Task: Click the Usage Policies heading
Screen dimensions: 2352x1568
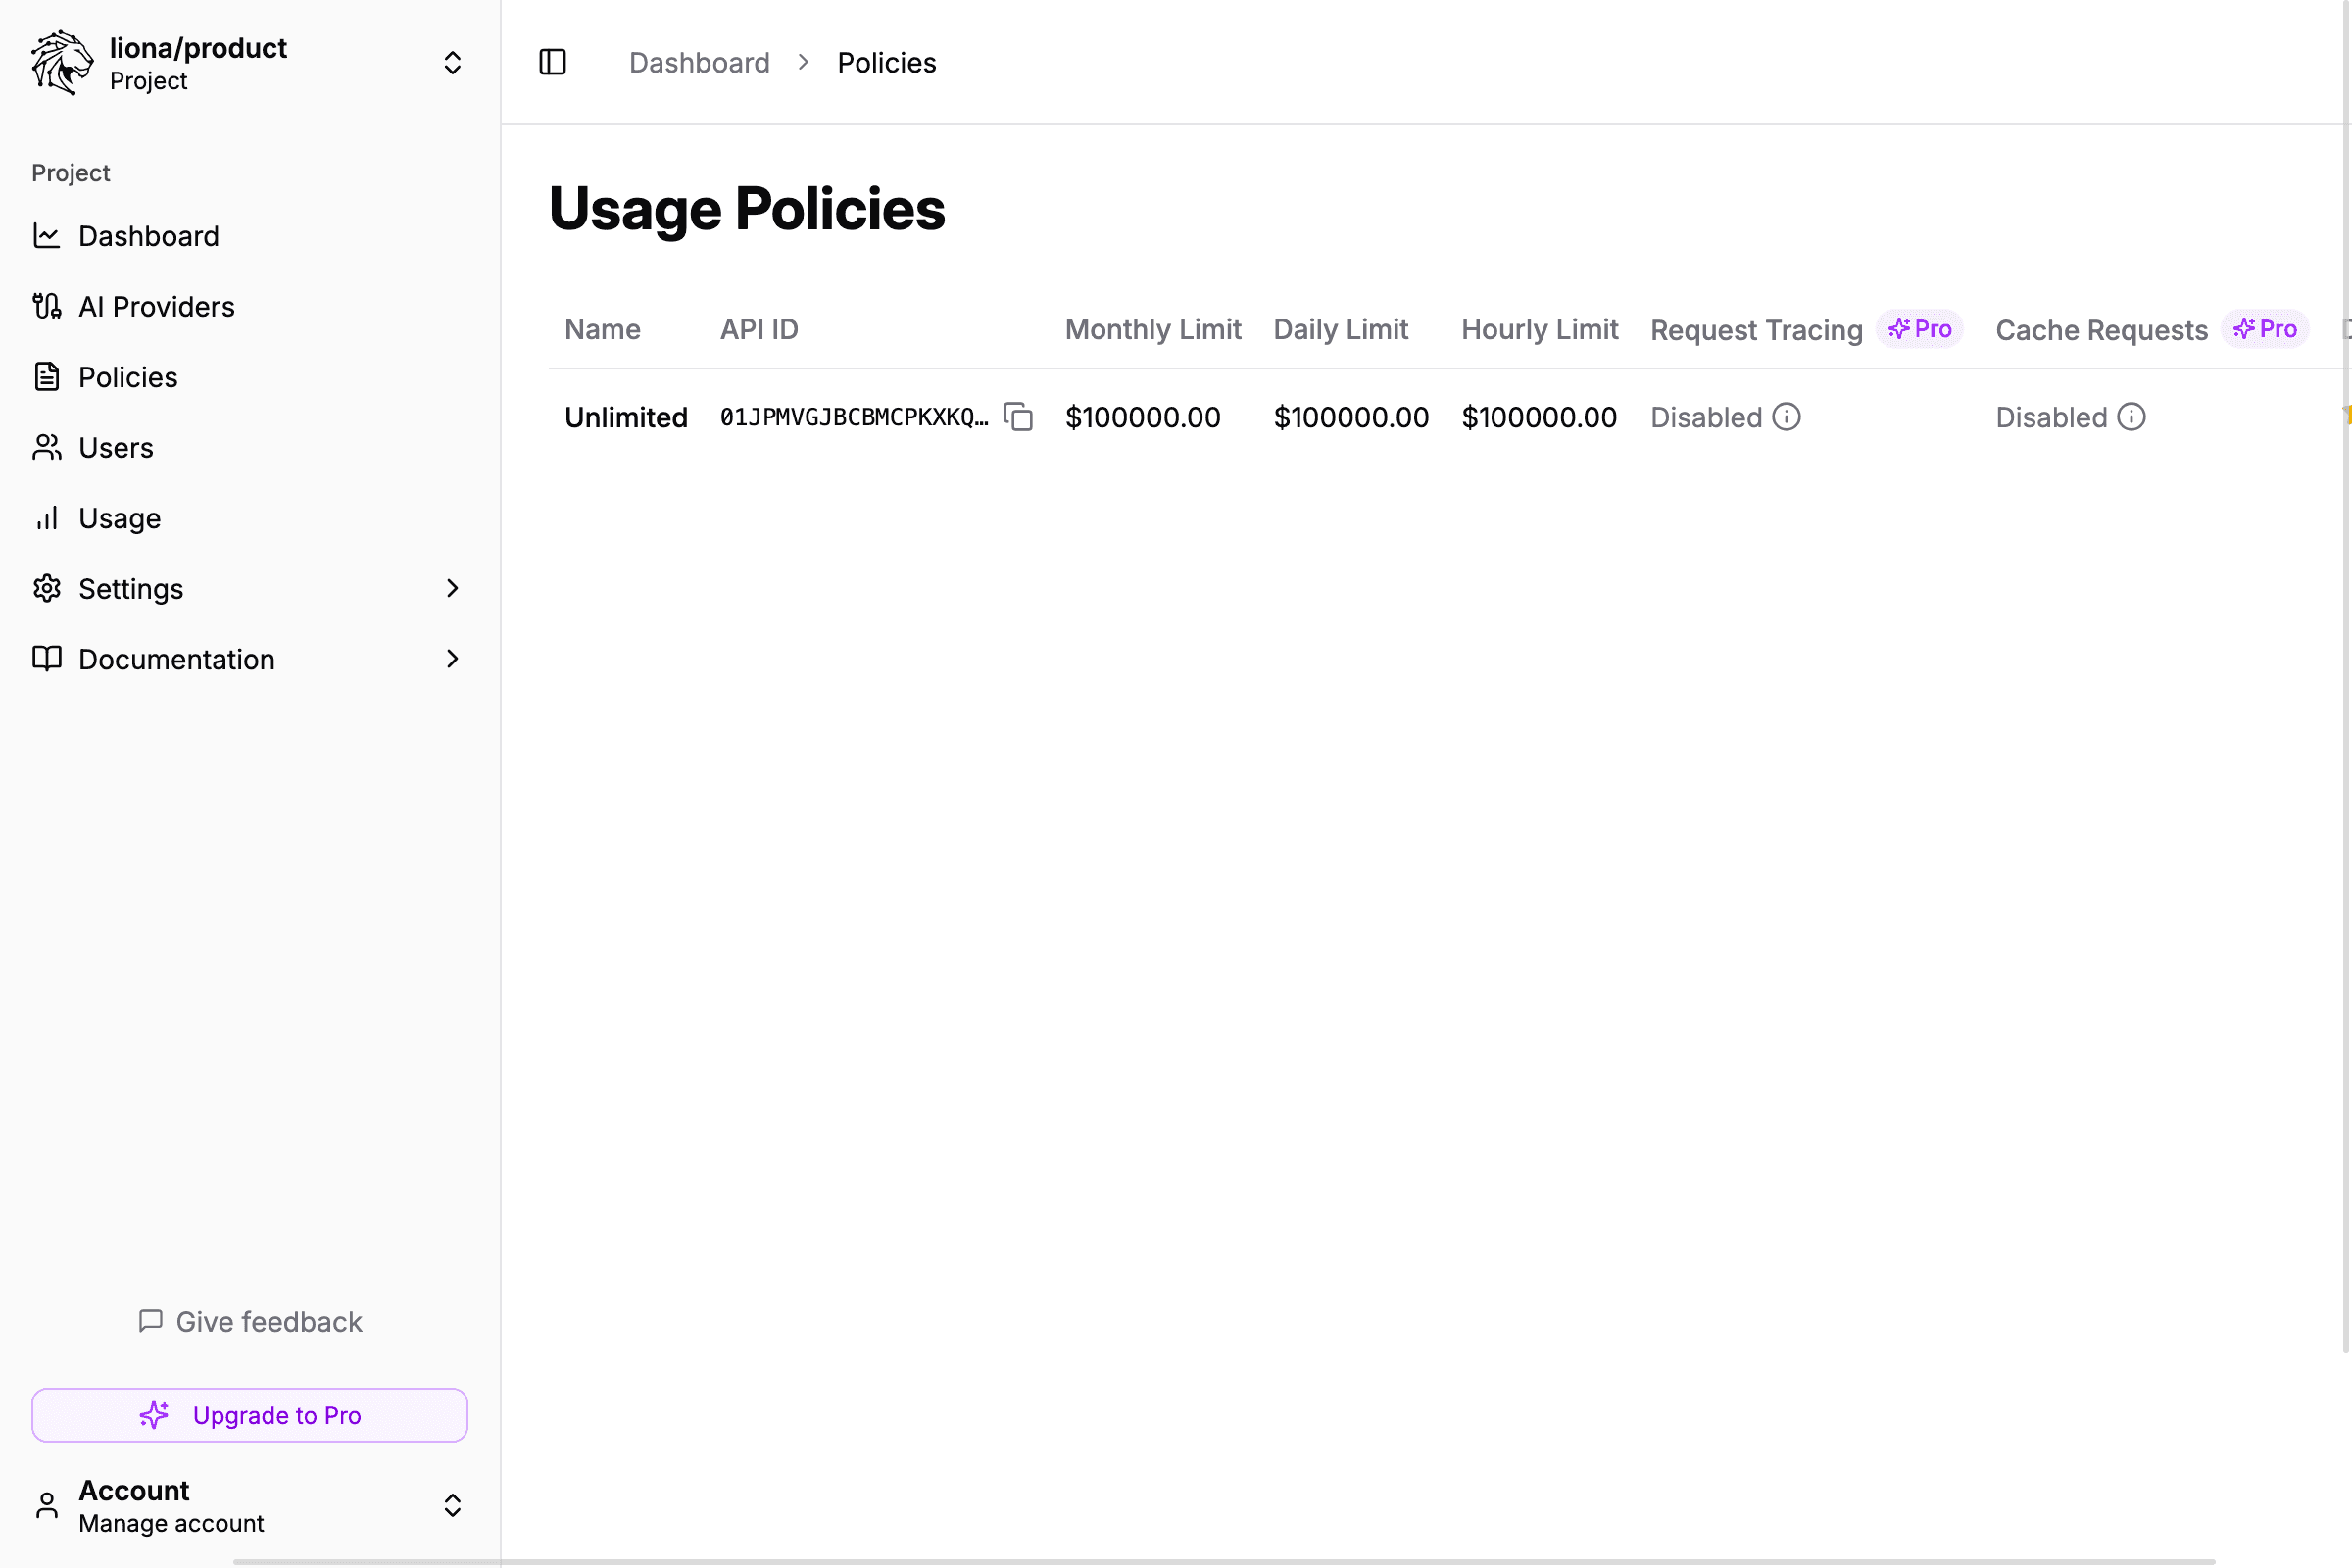Action: pyautogui.click(x=746, y=208)
